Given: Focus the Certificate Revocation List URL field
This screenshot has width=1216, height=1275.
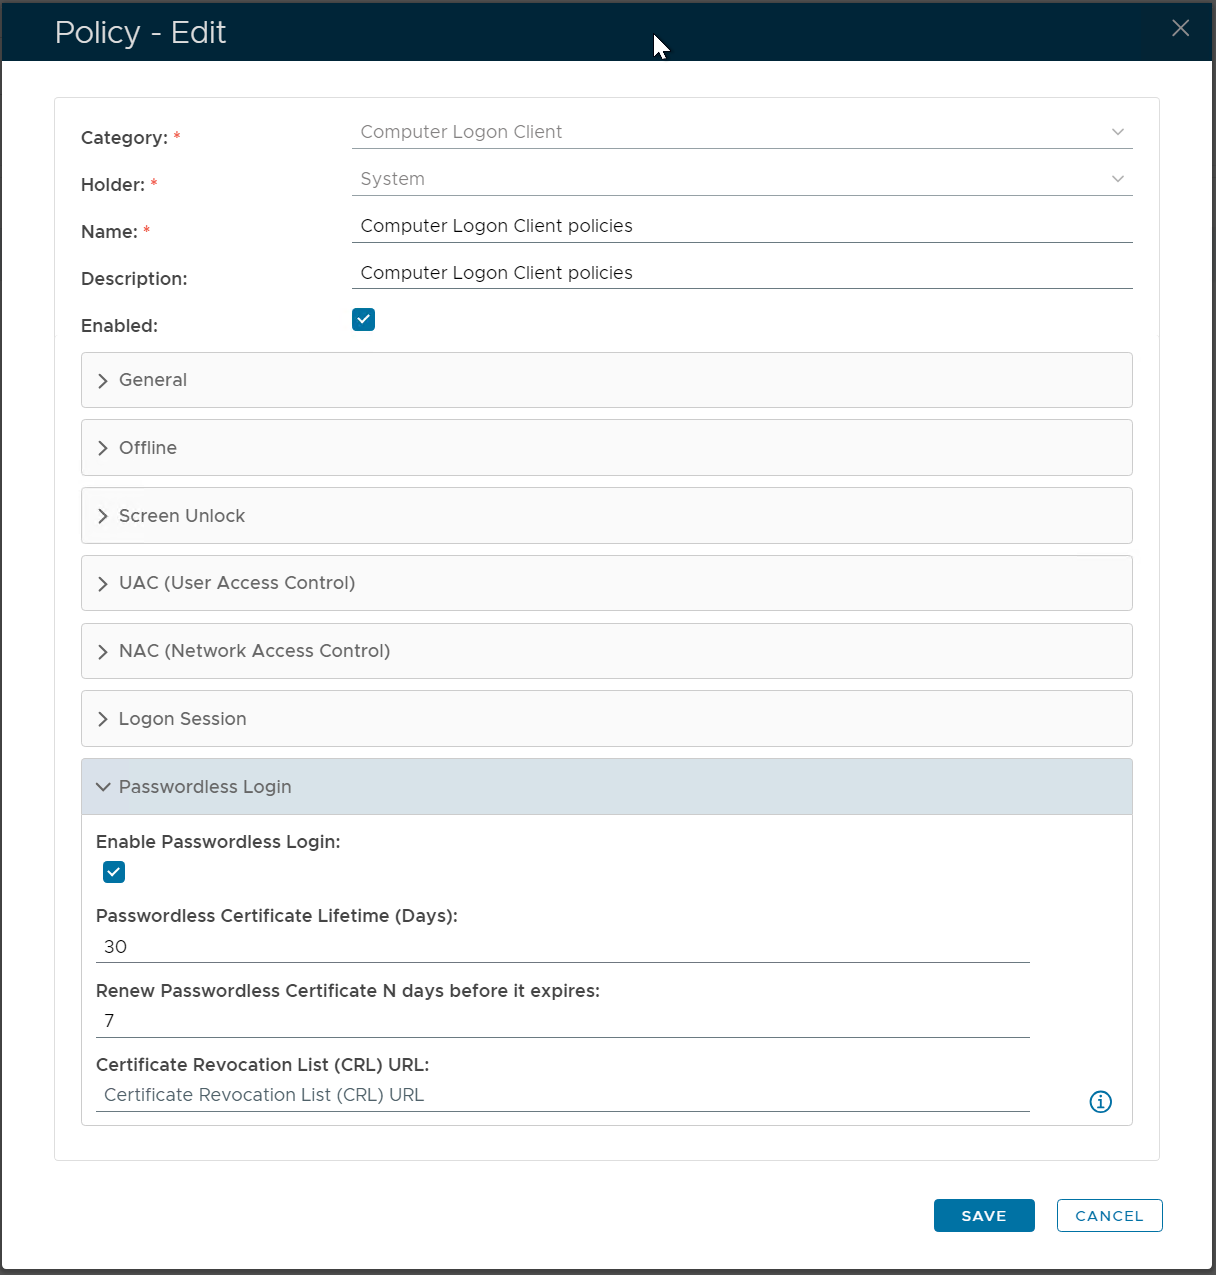Looking at the screenshot, I should pos(562,1095).
